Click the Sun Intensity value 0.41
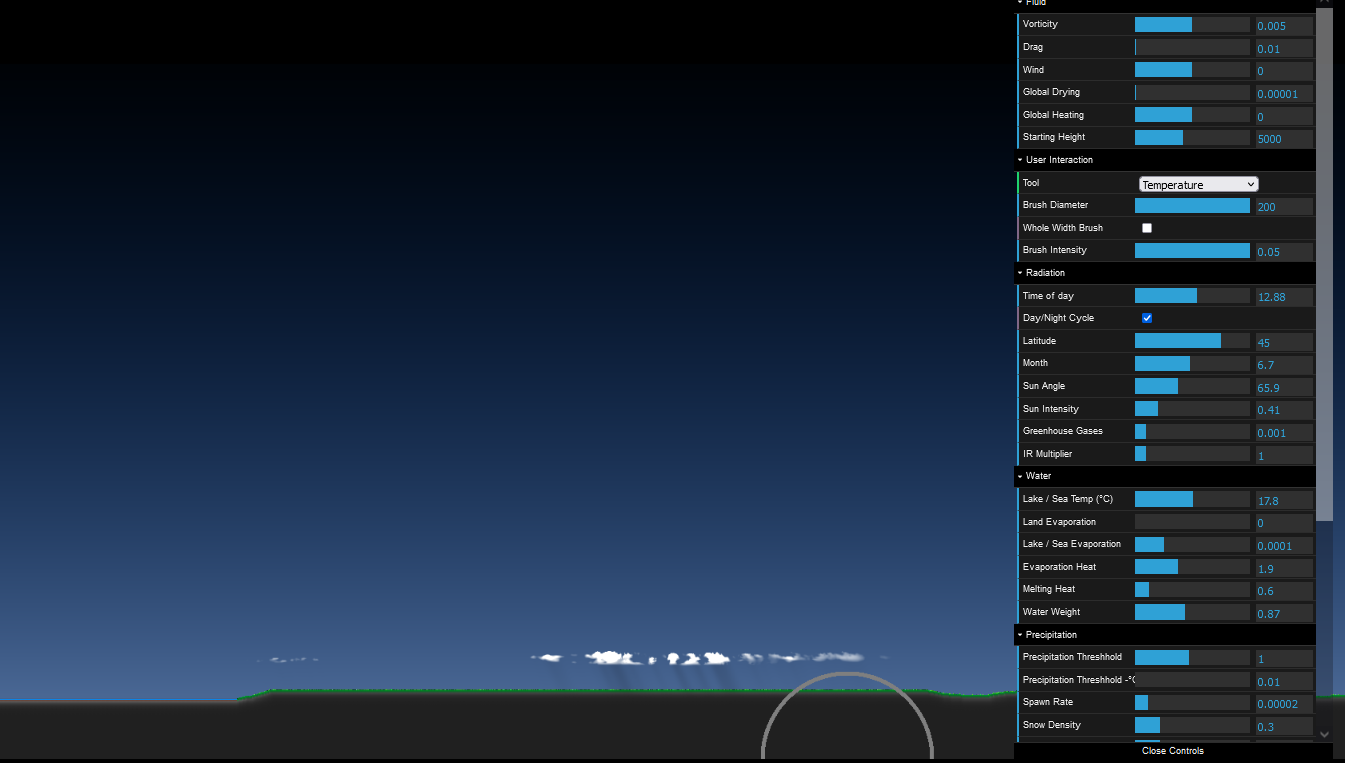Screen dimensions: 1345x763 [x=1284, y=410]
